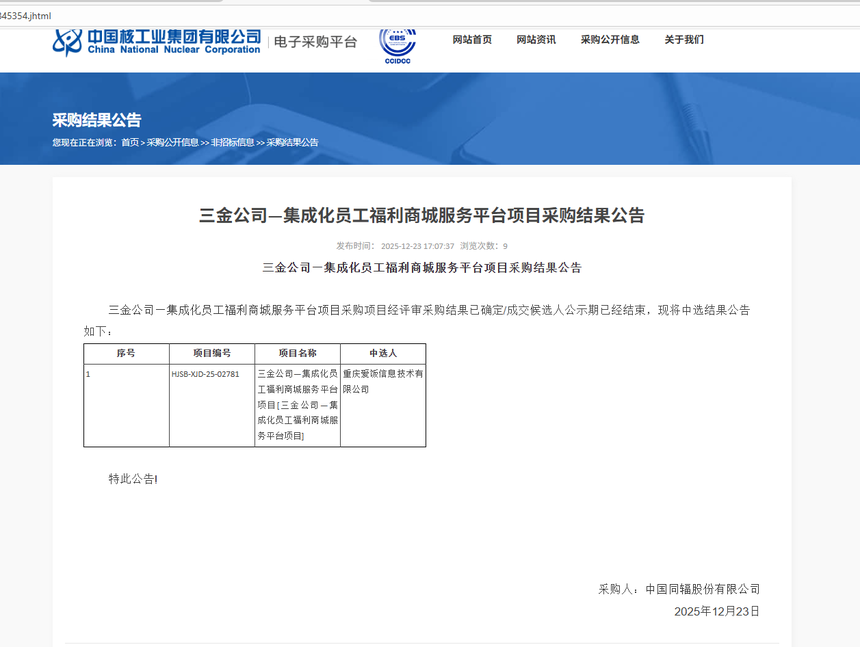
Task: Click the China National Nuclear Corporation logo
Action: click(157, 42)
